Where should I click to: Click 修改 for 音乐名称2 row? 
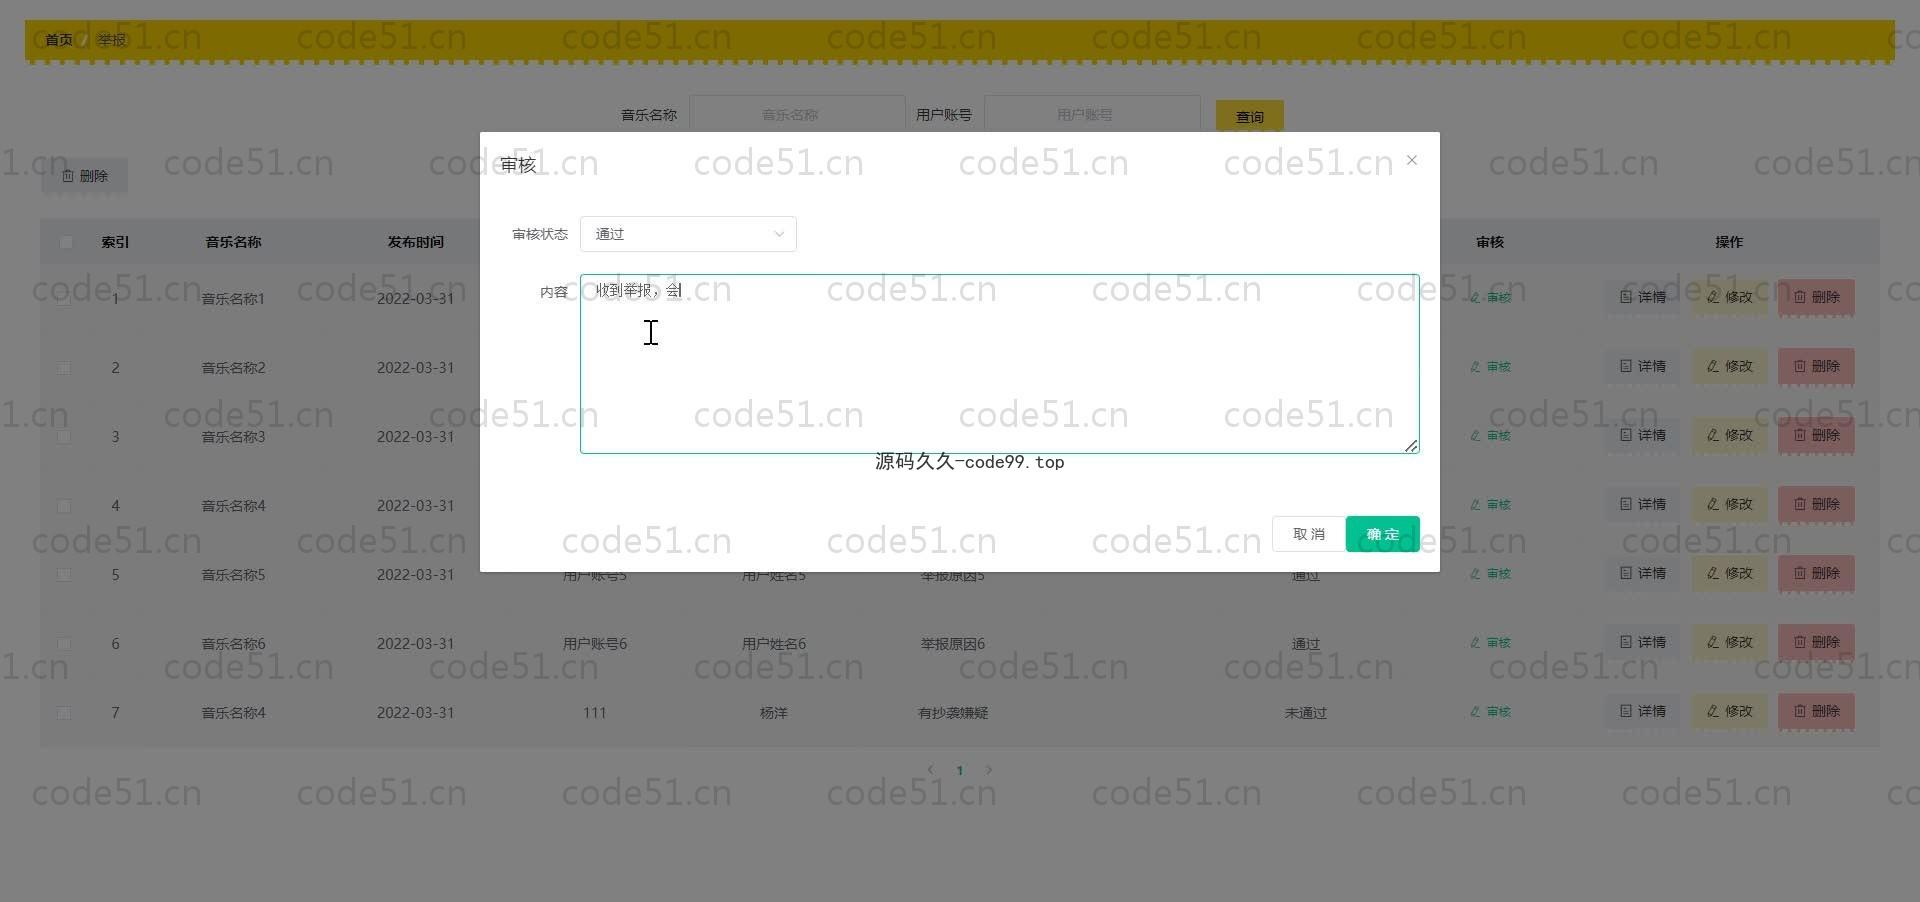1729,366
